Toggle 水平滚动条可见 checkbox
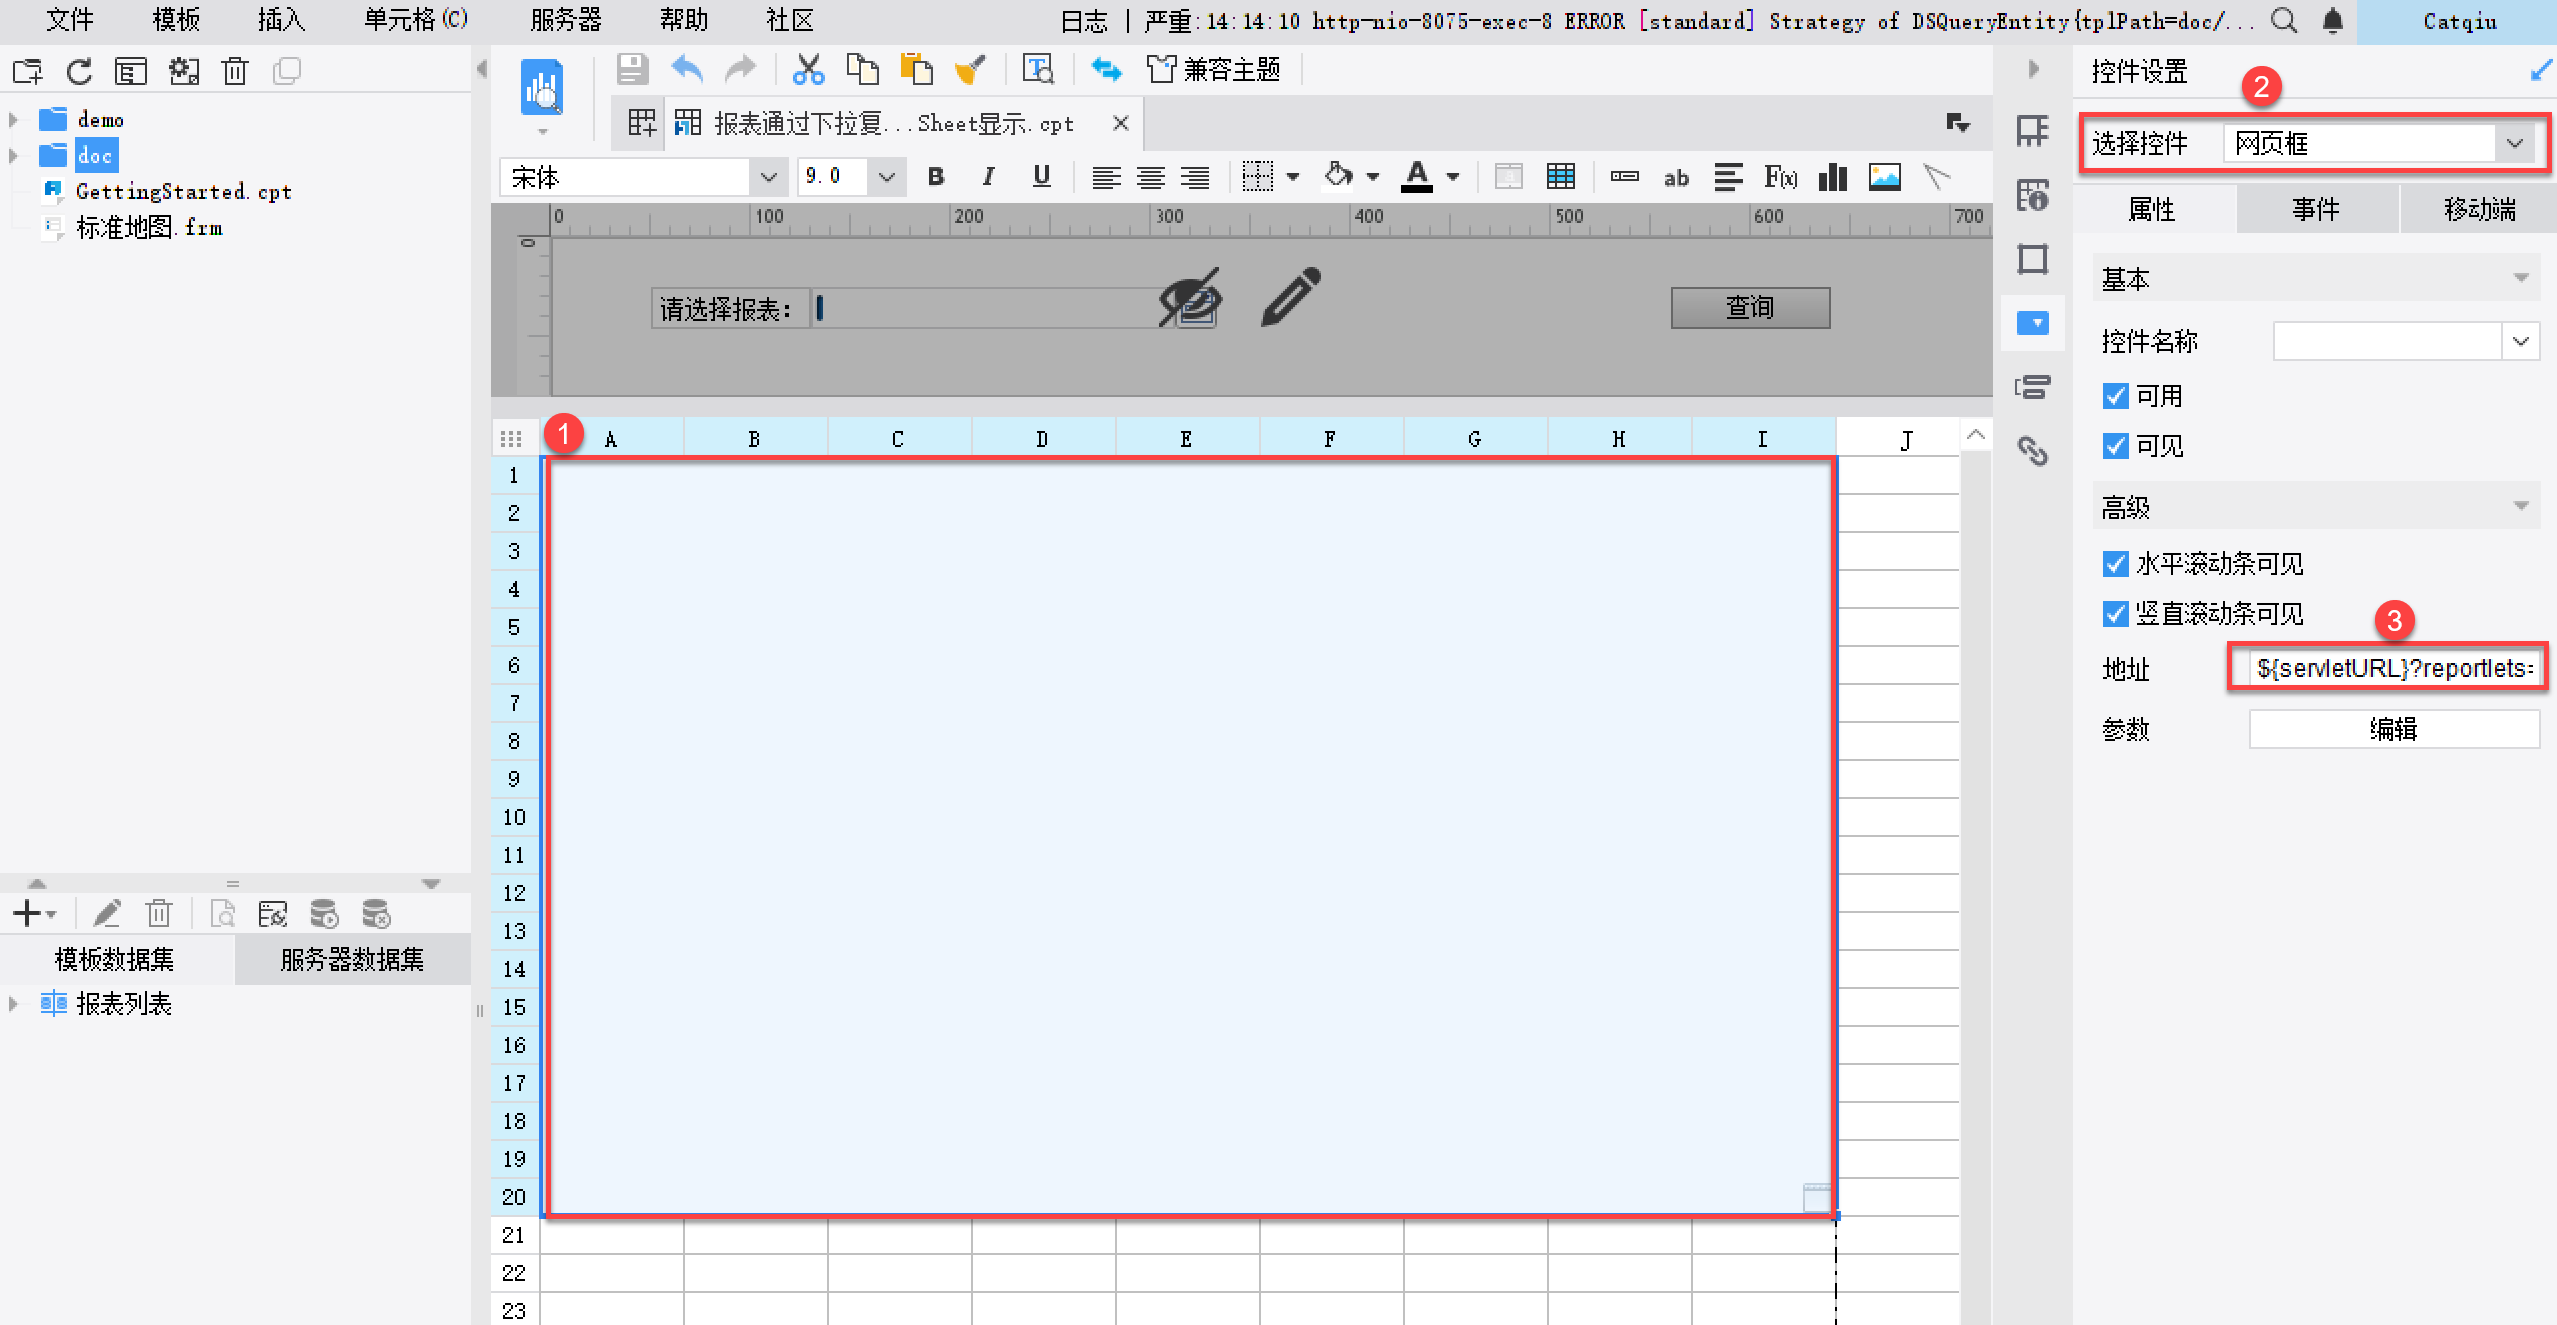The image size is (2557, 1325). click(2115, 564)
